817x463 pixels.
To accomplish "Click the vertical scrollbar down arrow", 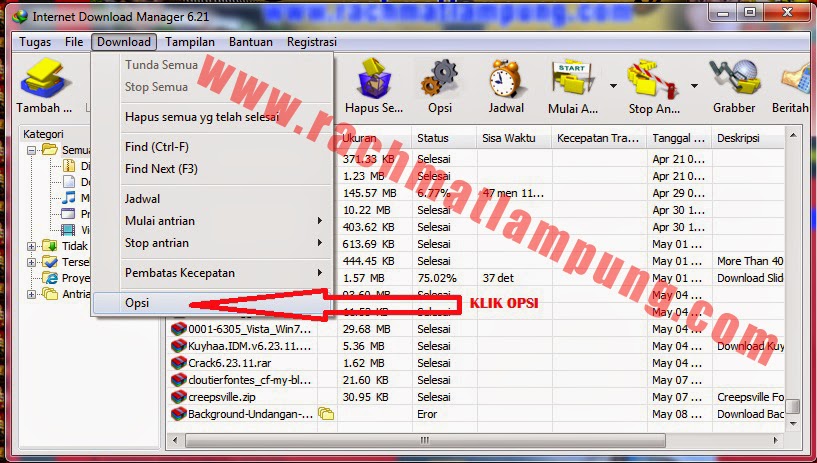I will [793, 424].
